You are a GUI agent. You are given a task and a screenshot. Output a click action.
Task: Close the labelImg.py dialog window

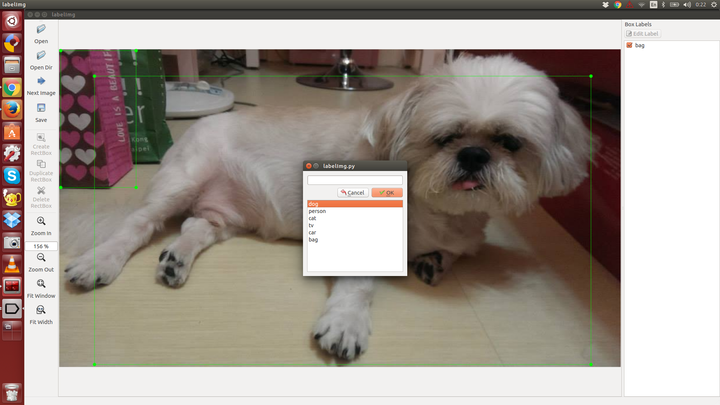308,165
